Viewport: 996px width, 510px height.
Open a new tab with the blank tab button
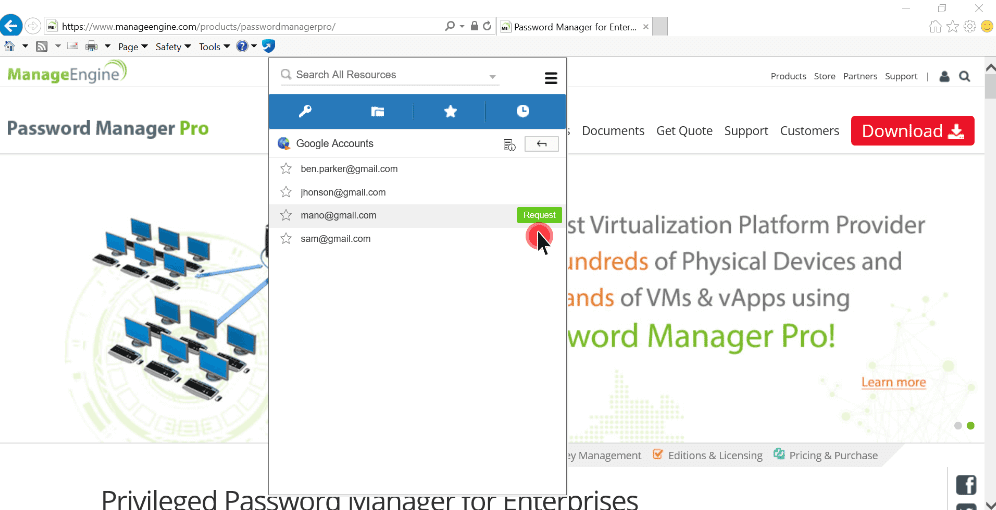[660, 27]
